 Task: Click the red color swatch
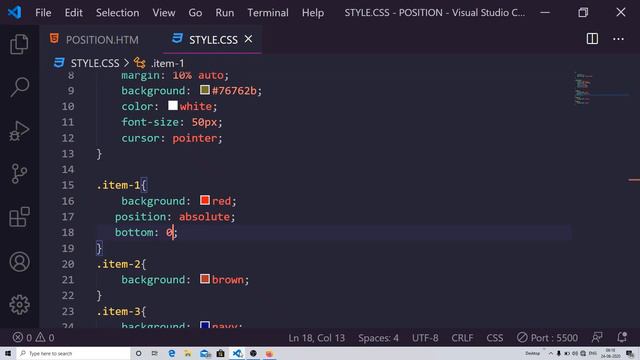tap(205, 200)
